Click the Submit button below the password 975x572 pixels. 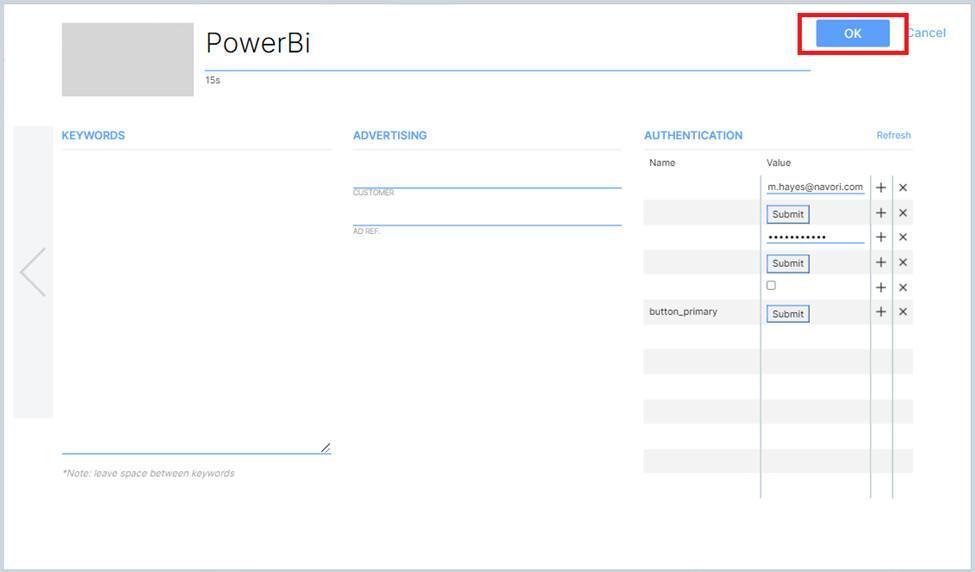pyautogui.click(x=788, y=263)
